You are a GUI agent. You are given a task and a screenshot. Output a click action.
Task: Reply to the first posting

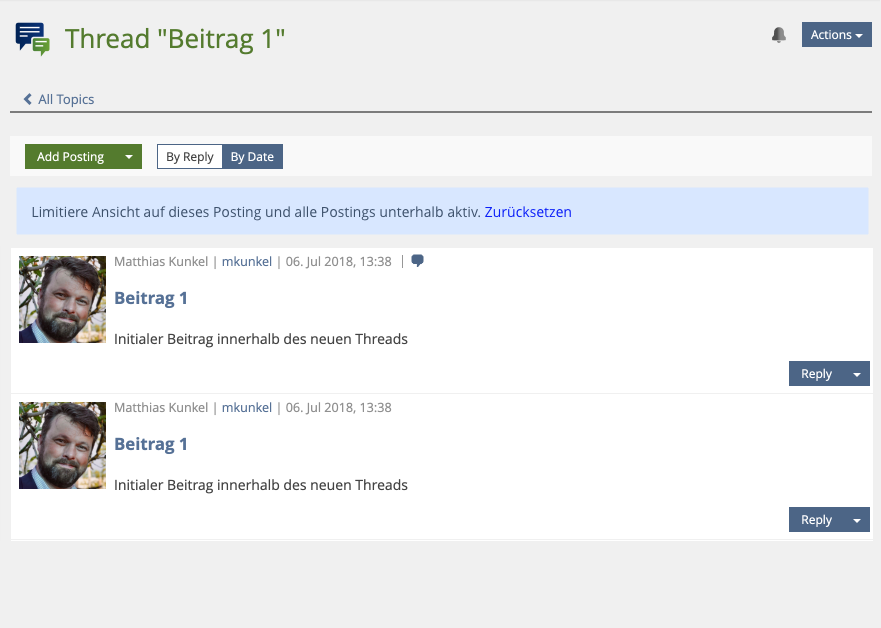point(816,374)
